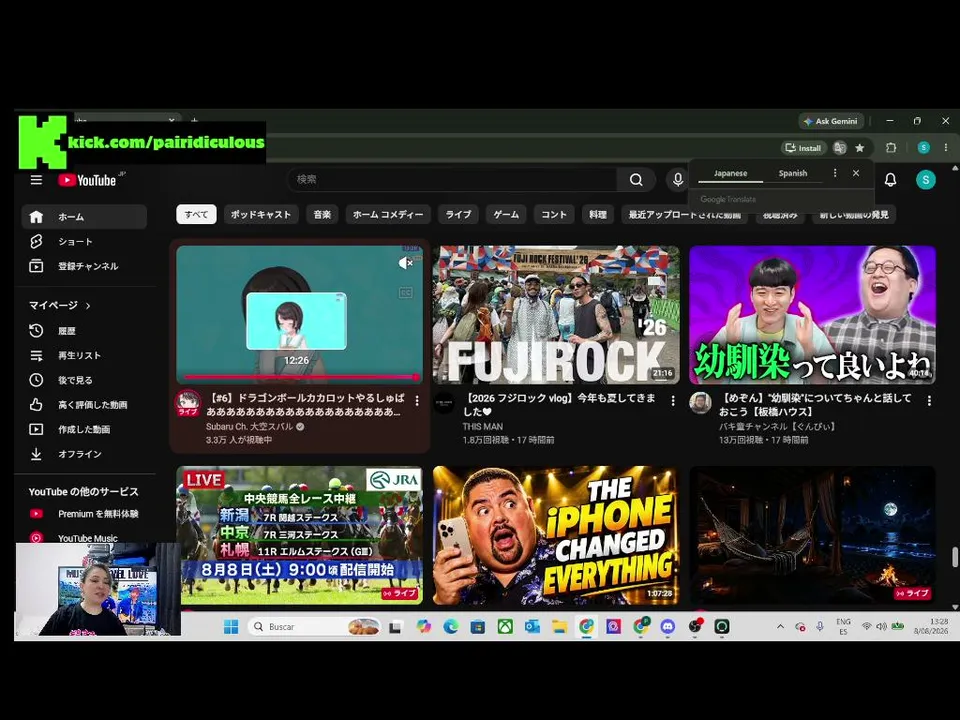Open Discord from taskbar
The height and width of the screenshot is (720, 960).
pos(667,626)
